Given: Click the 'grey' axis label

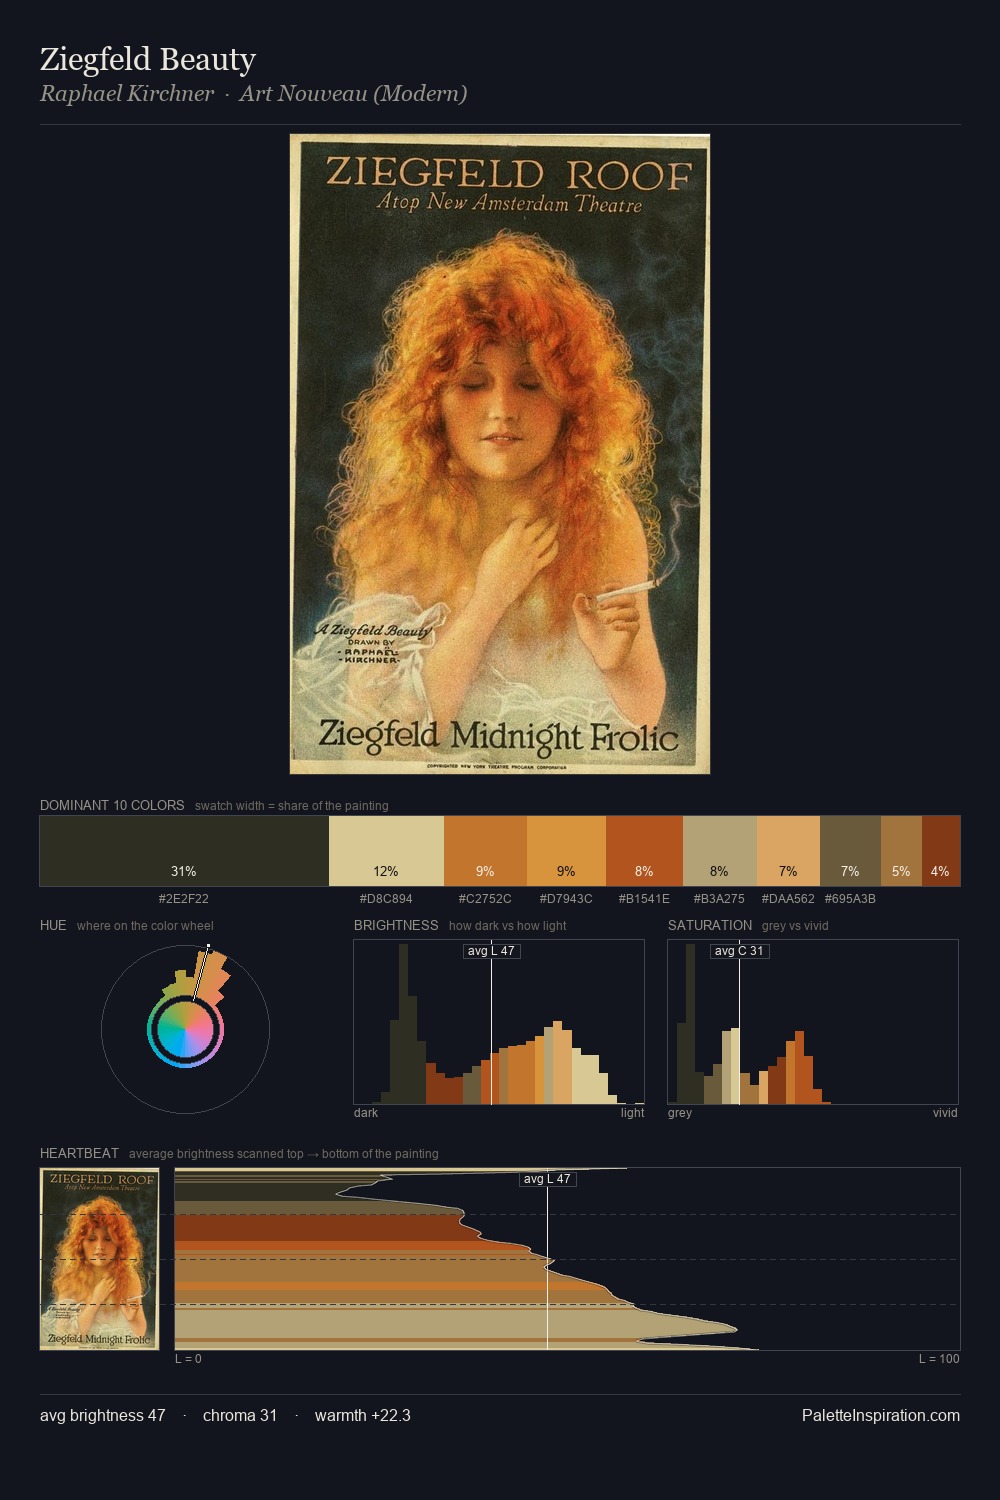Looking at the screenshot, I should 680,1113.
